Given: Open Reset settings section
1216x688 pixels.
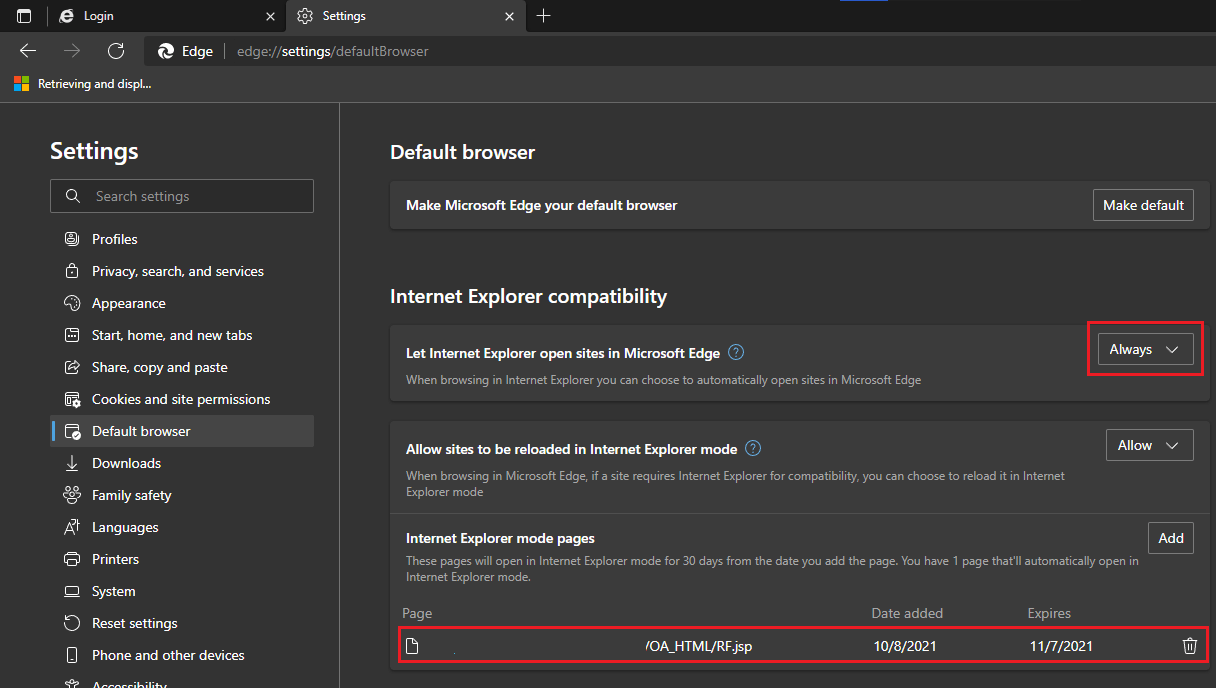Looking at the screenshot, I should [134, 622].
